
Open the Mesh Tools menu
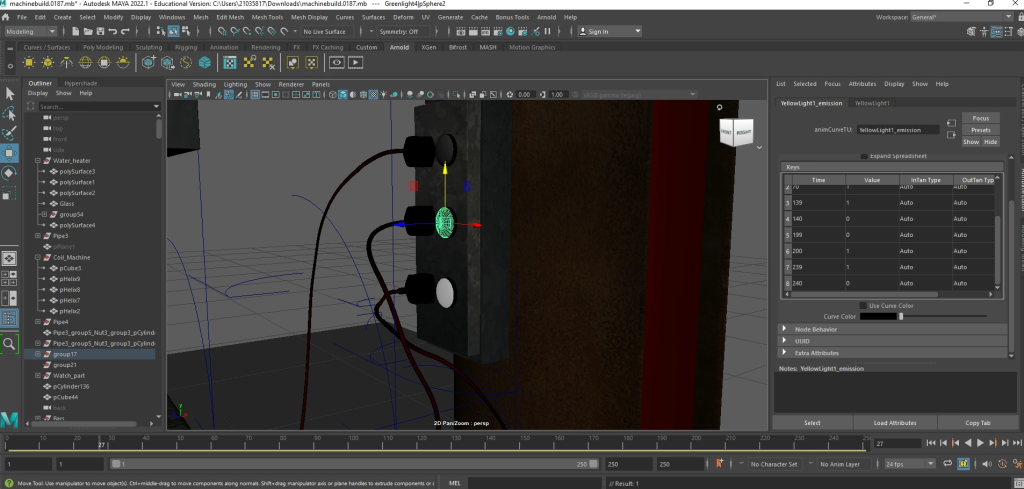pos(267,17)
